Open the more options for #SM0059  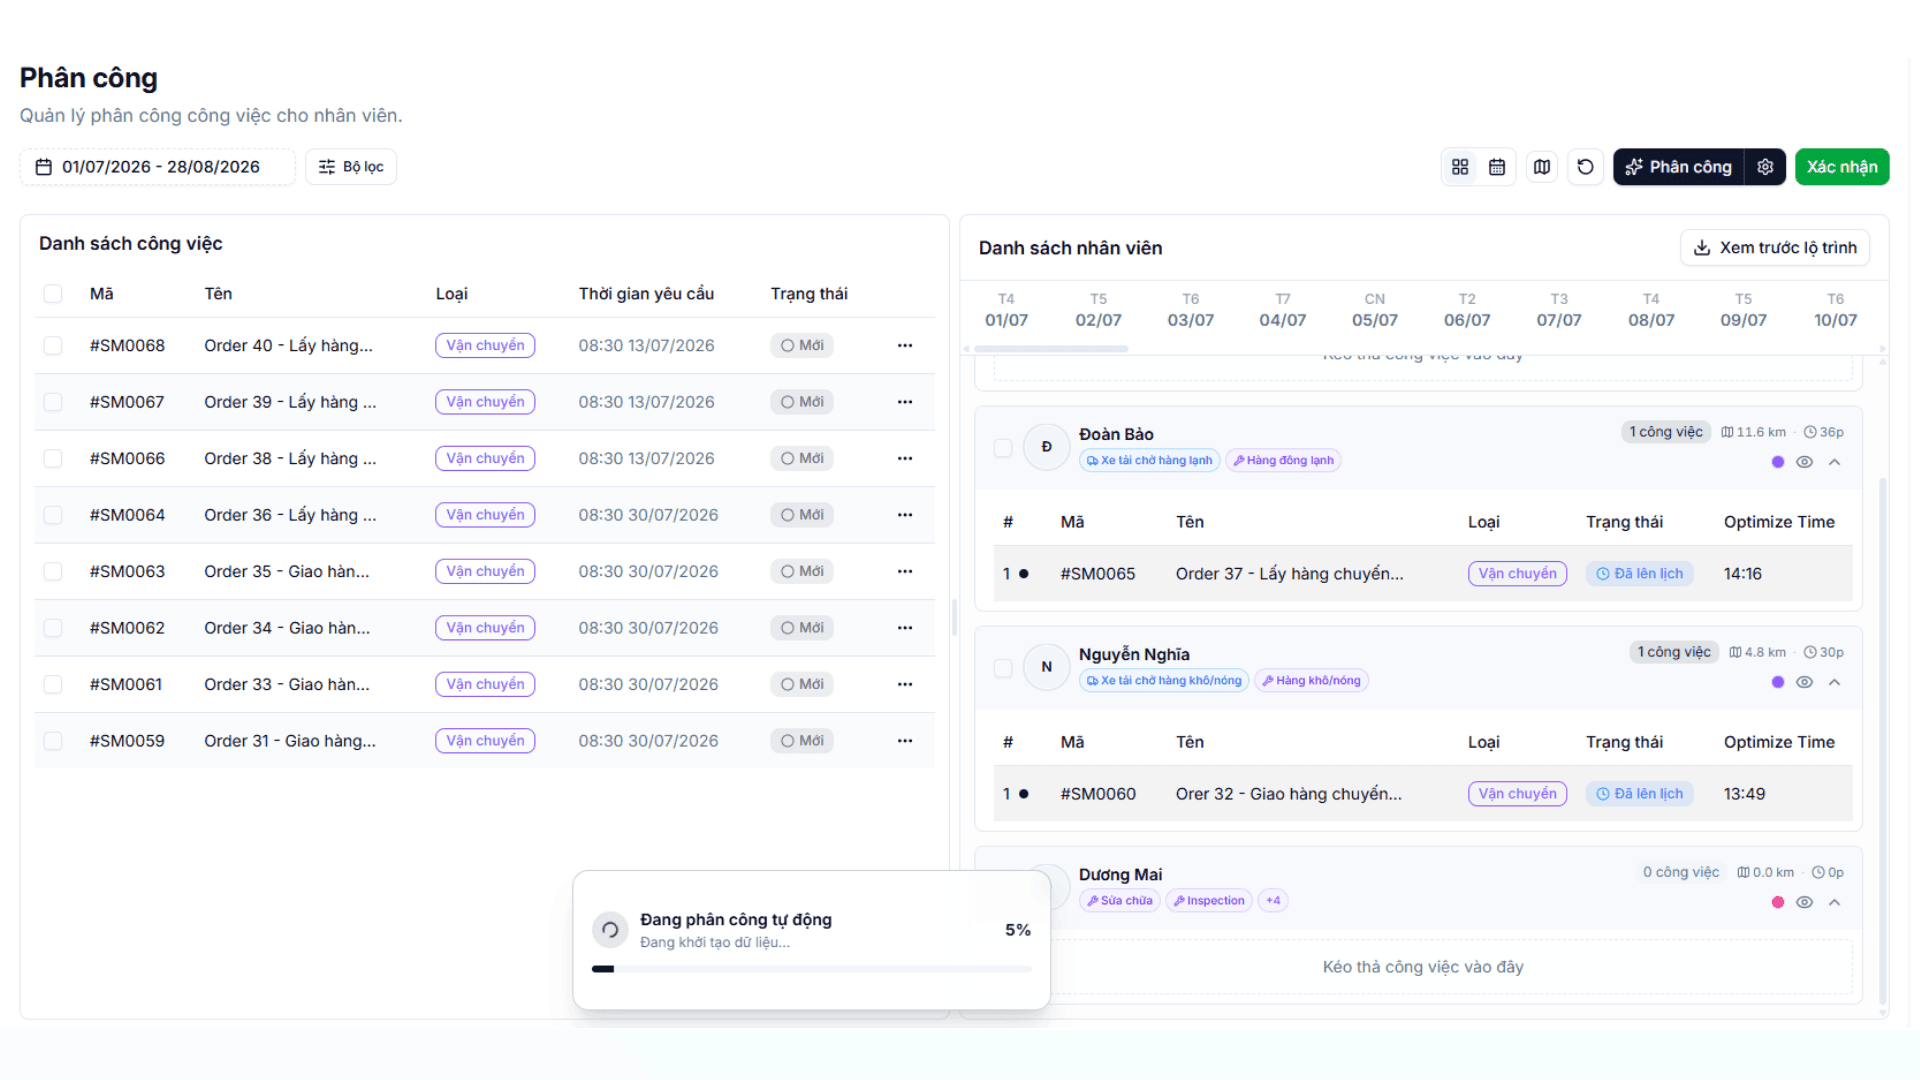[x=905, y=741]
